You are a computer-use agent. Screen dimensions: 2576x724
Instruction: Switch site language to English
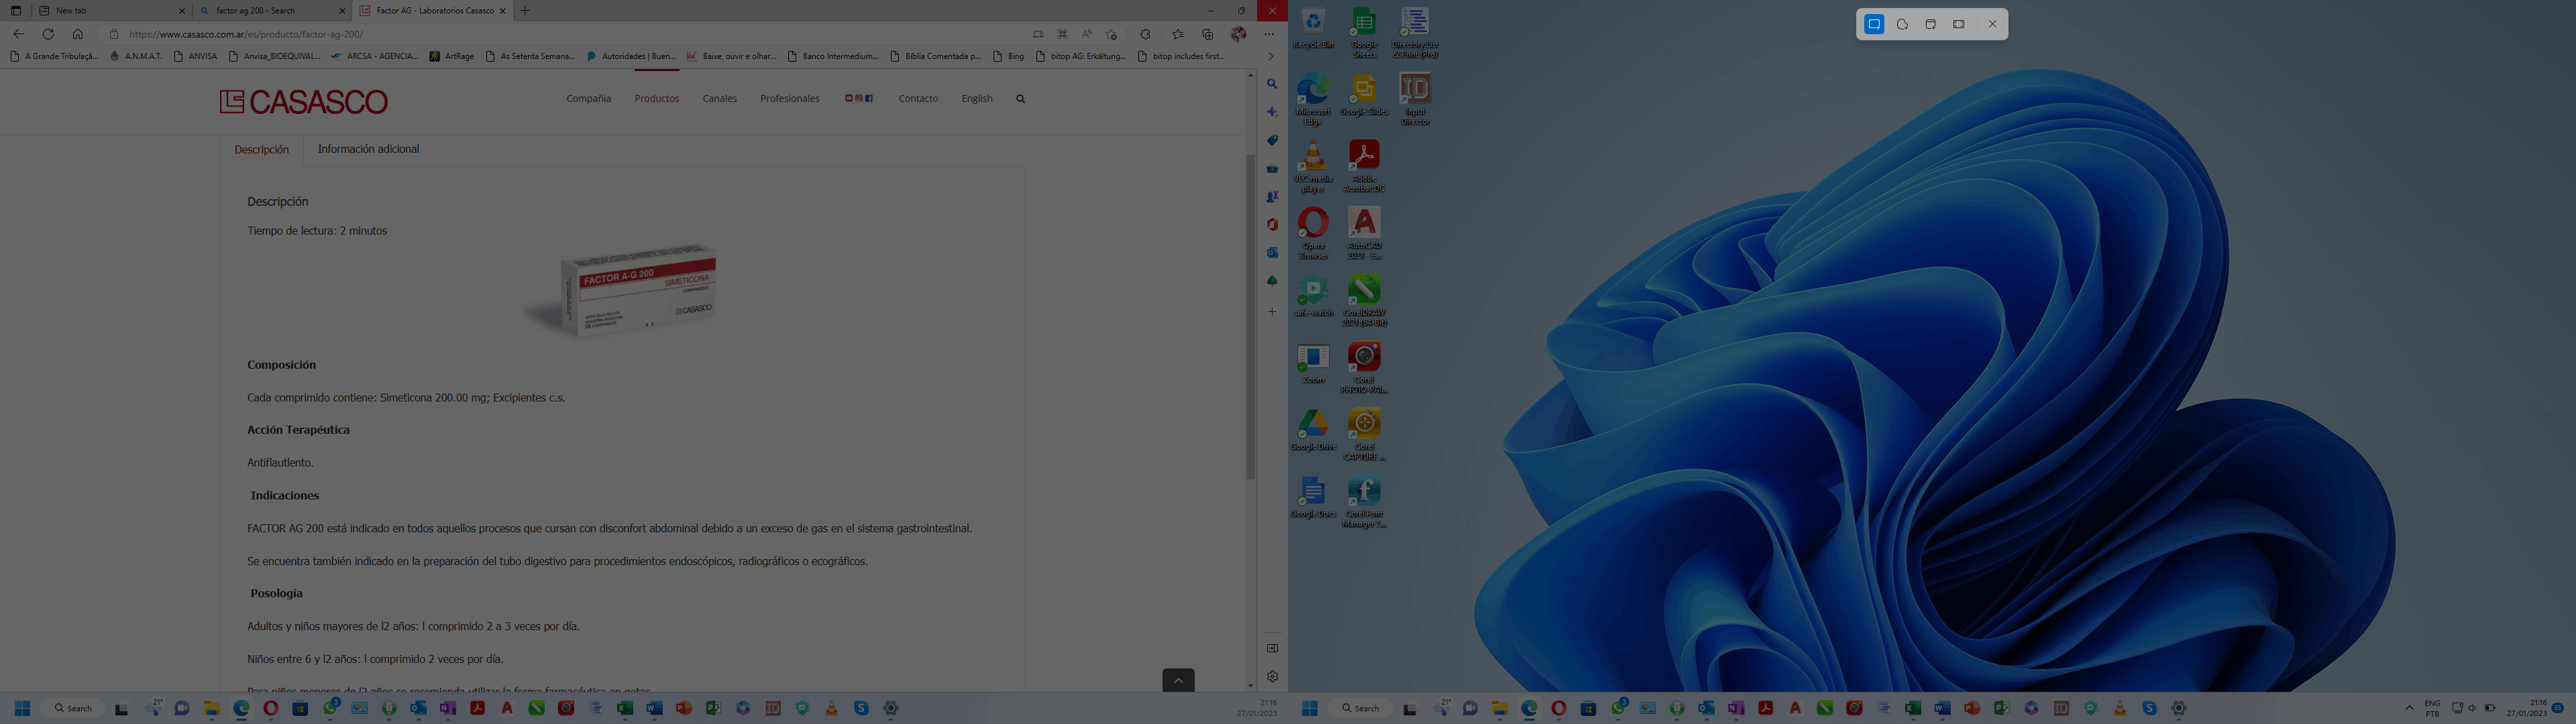click(976, 98)
